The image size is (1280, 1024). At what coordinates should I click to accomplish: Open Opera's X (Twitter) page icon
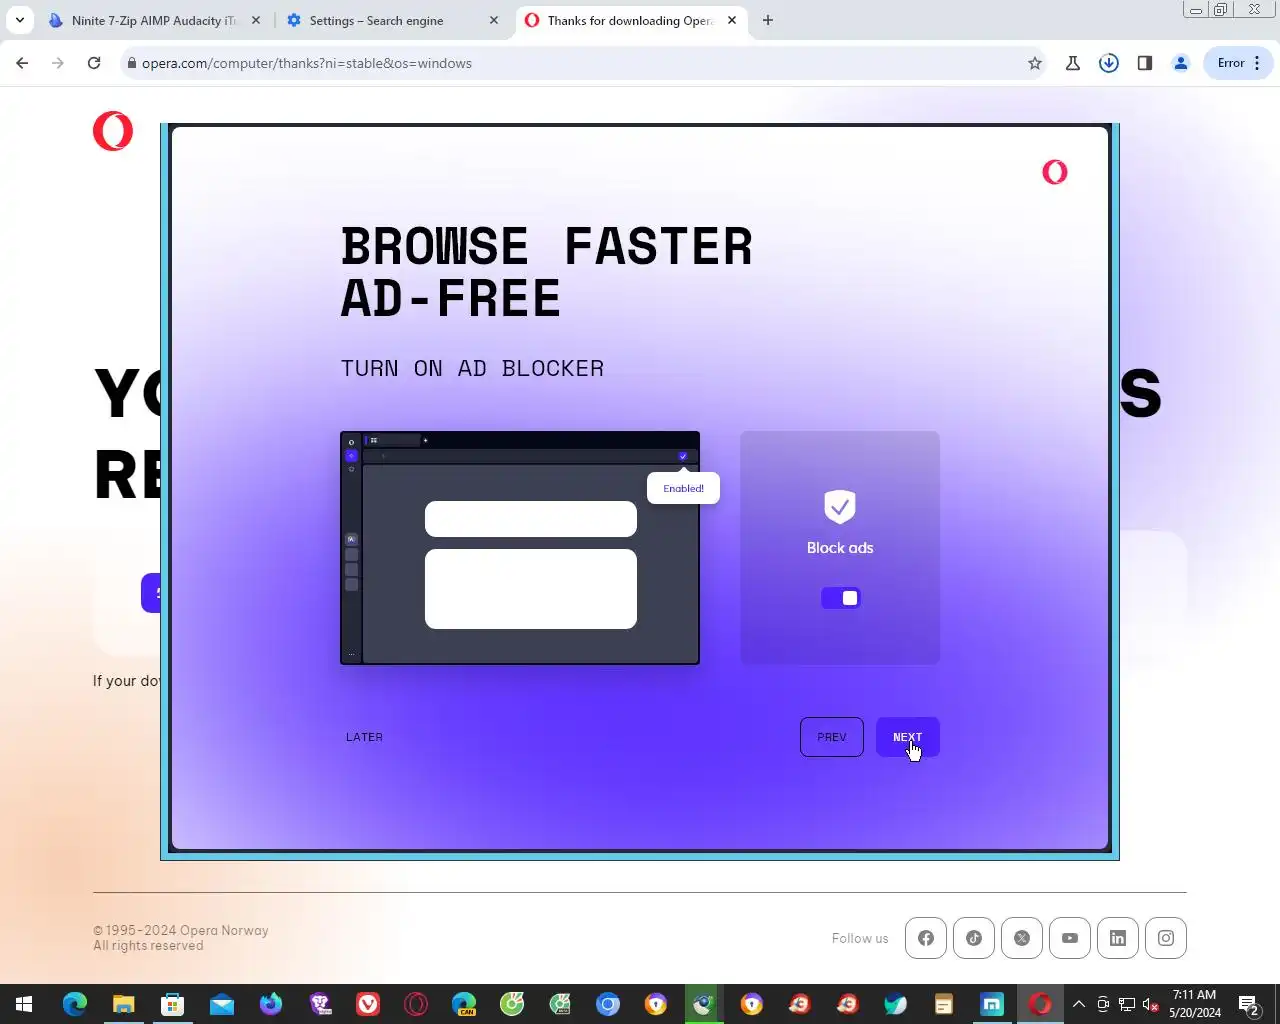pos(1022,938)
